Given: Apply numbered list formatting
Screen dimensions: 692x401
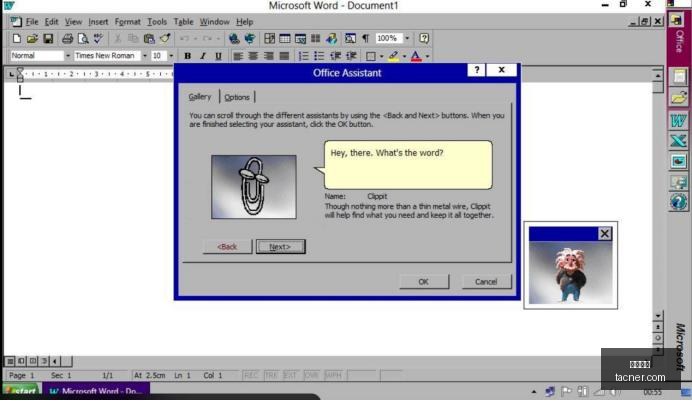Looking at the screenshot, I should pyautogui.click(x=303, y=56).
